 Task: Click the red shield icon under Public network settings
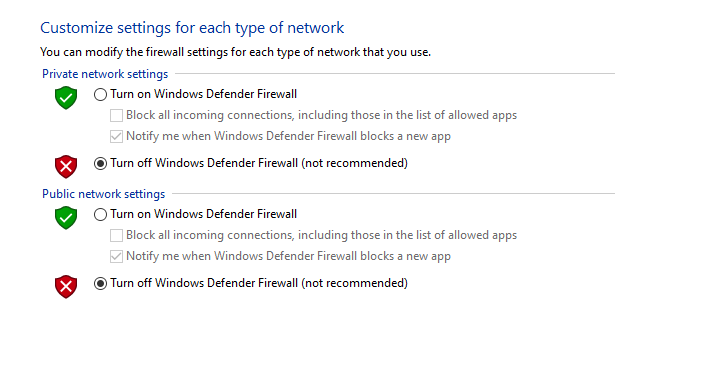[x=66, y=287]
